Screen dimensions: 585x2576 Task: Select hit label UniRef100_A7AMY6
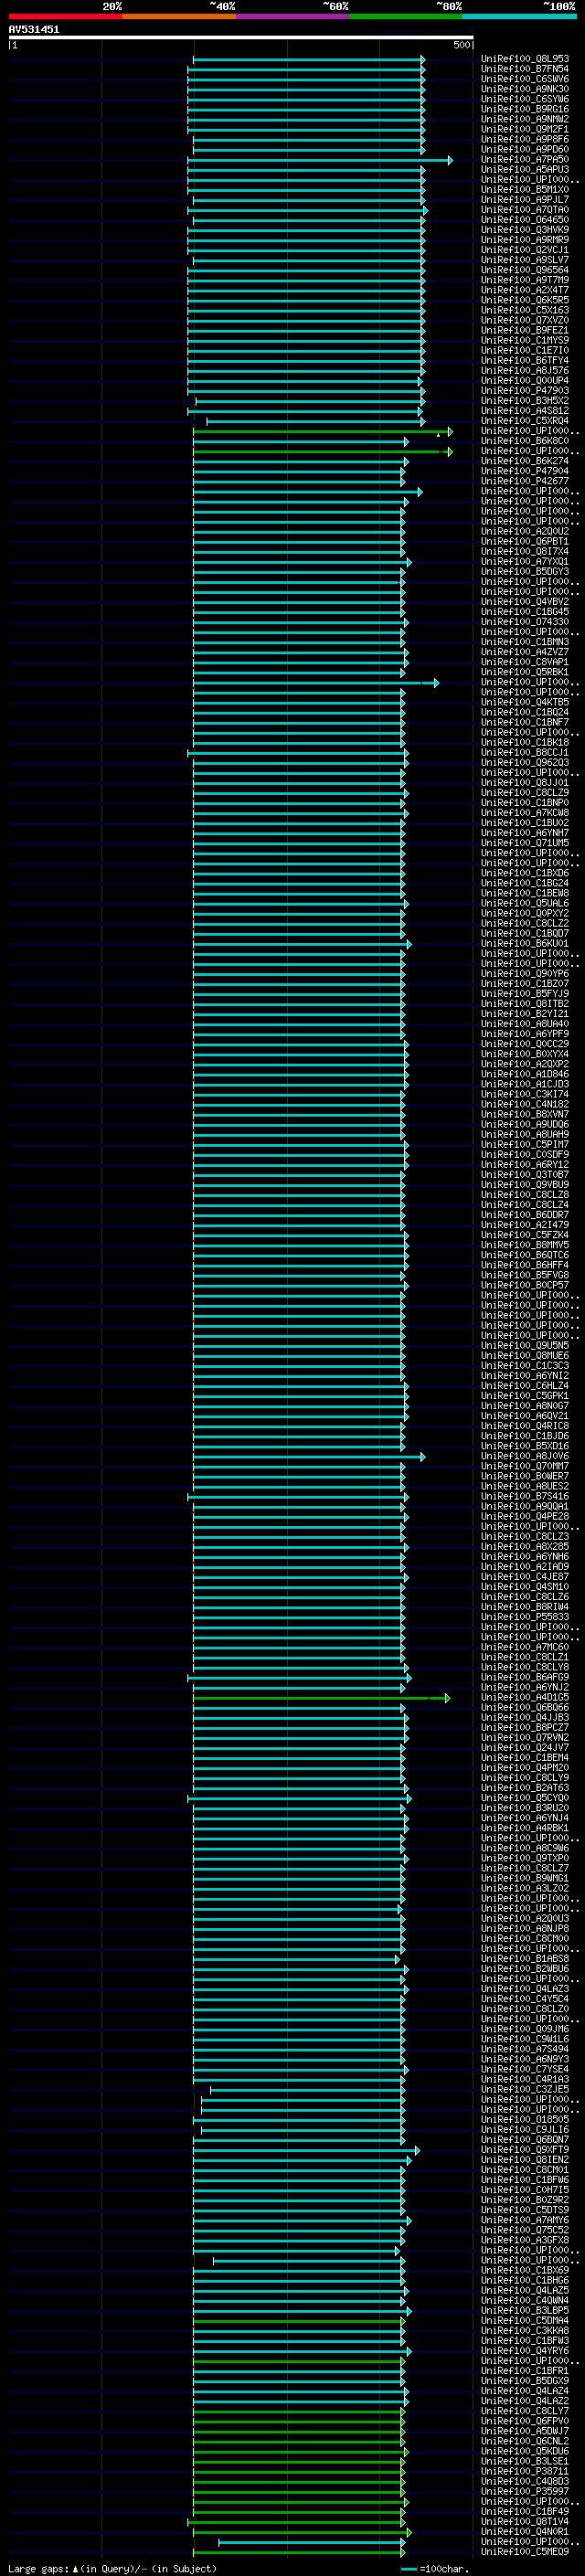click(525, 2221)
